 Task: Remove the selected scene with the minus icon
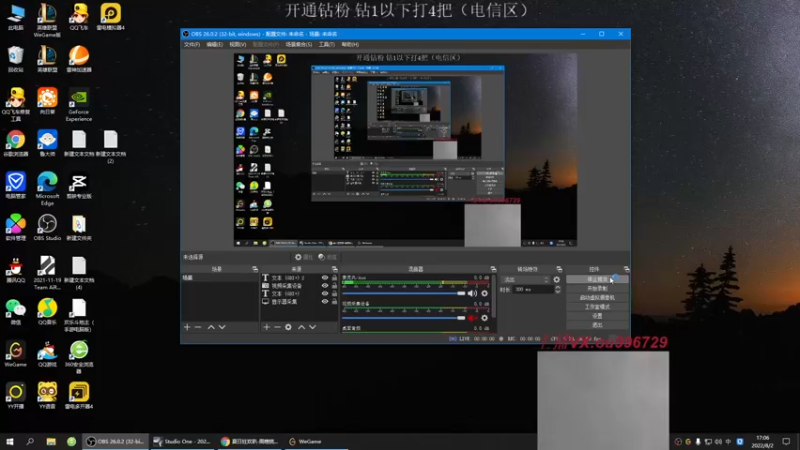[198, 327]
